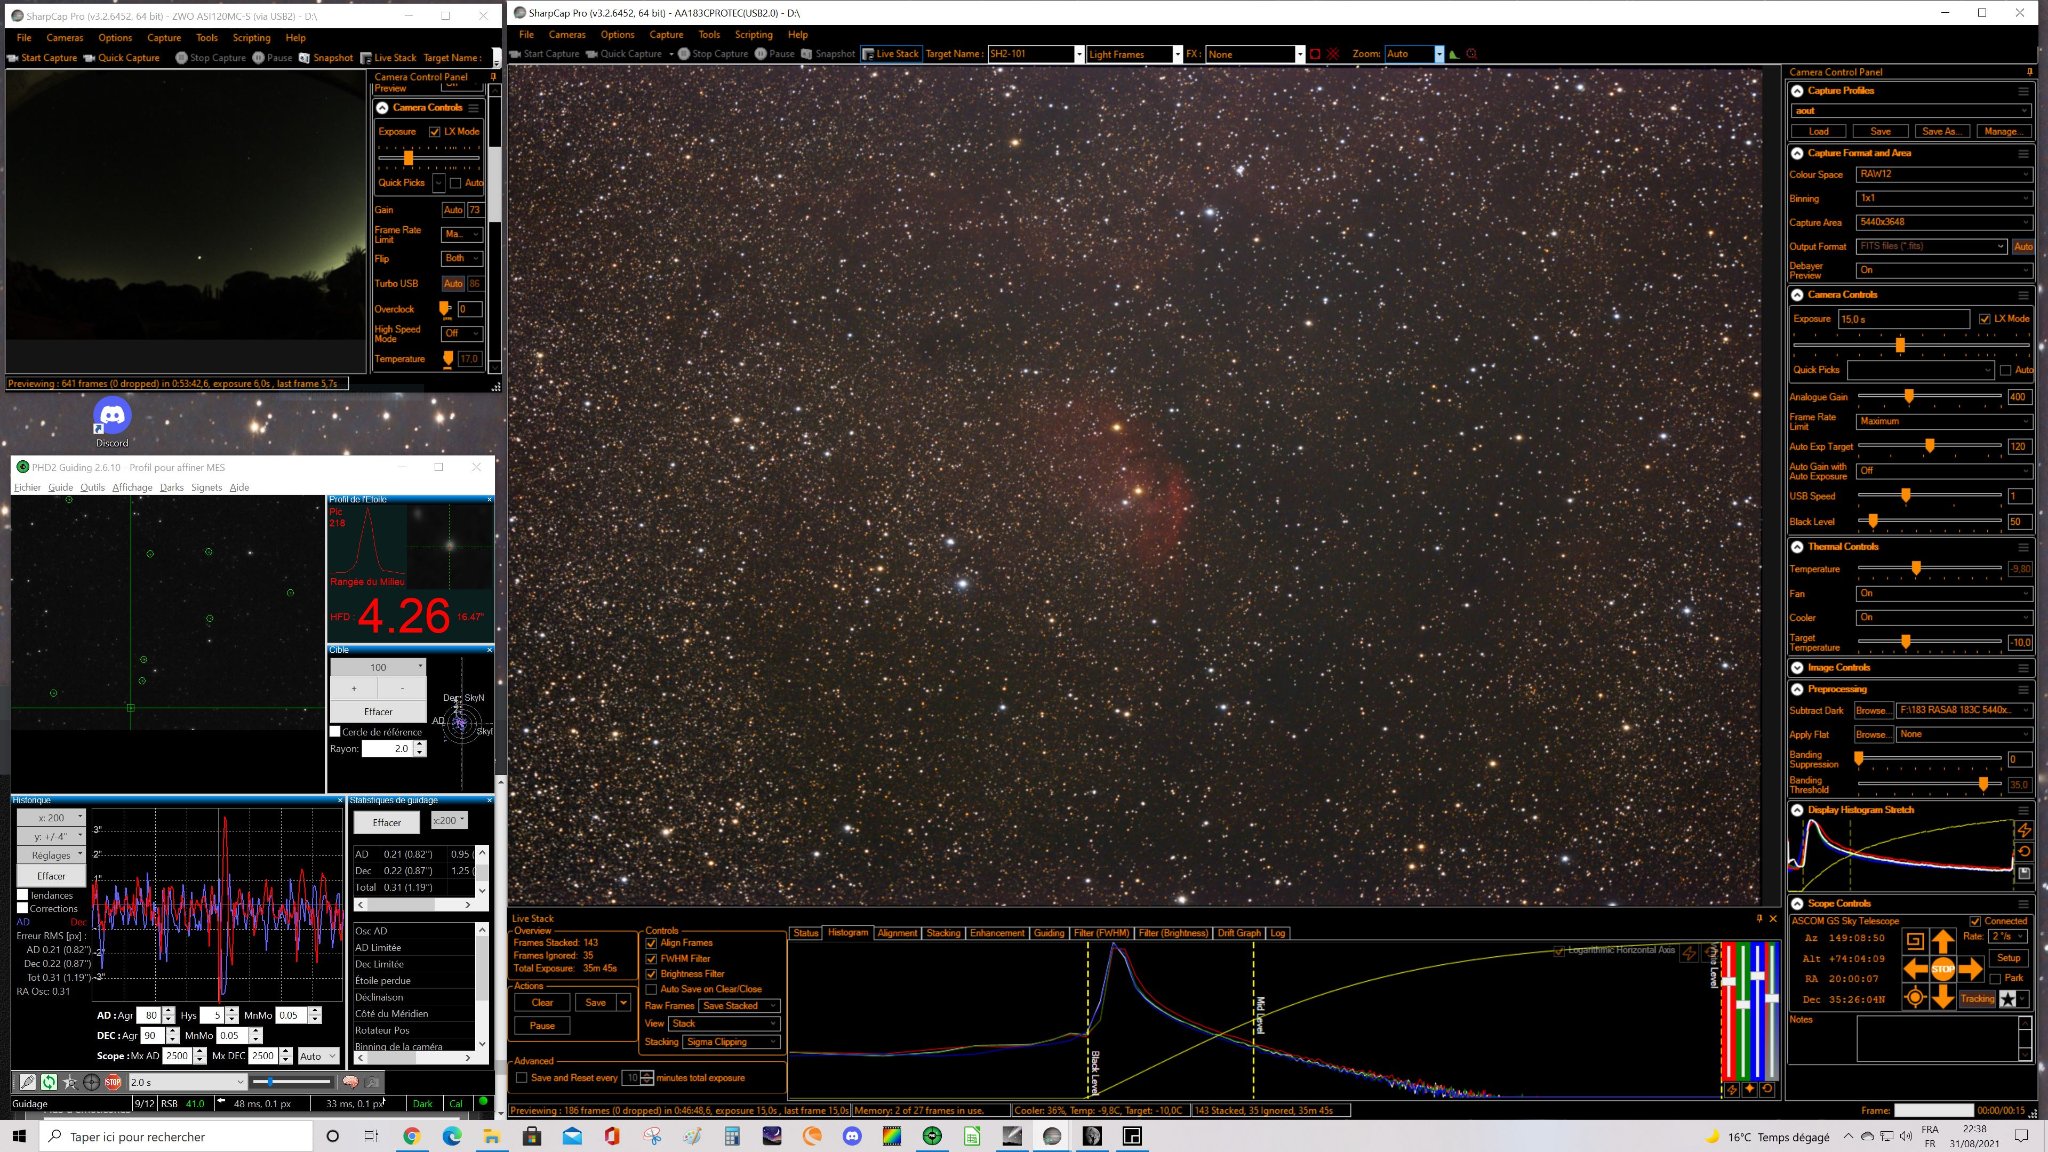Click Effacer in PHD2 guiding statistics
This screenshot has height=1152, width=2048.
pyautogui.click(x=387, y=823)
